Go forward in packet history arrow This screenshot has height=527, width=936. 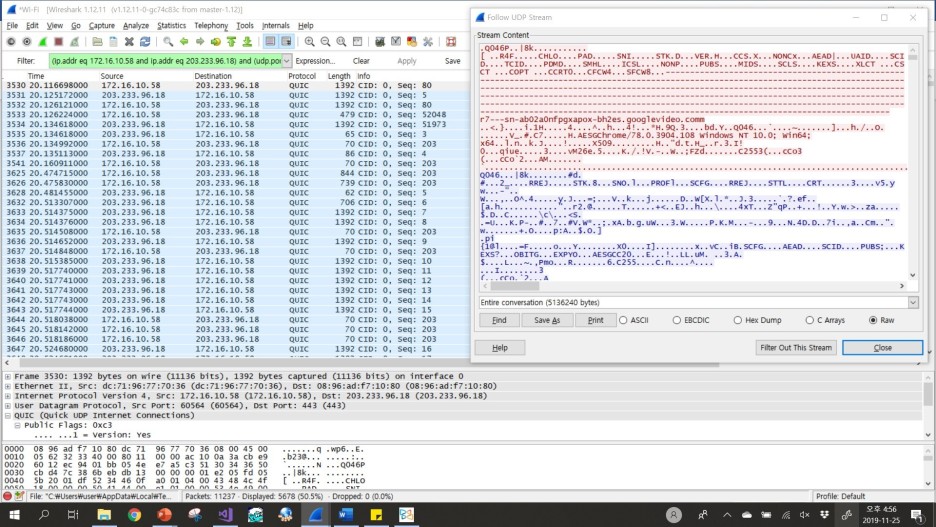(x=200, y=42)
